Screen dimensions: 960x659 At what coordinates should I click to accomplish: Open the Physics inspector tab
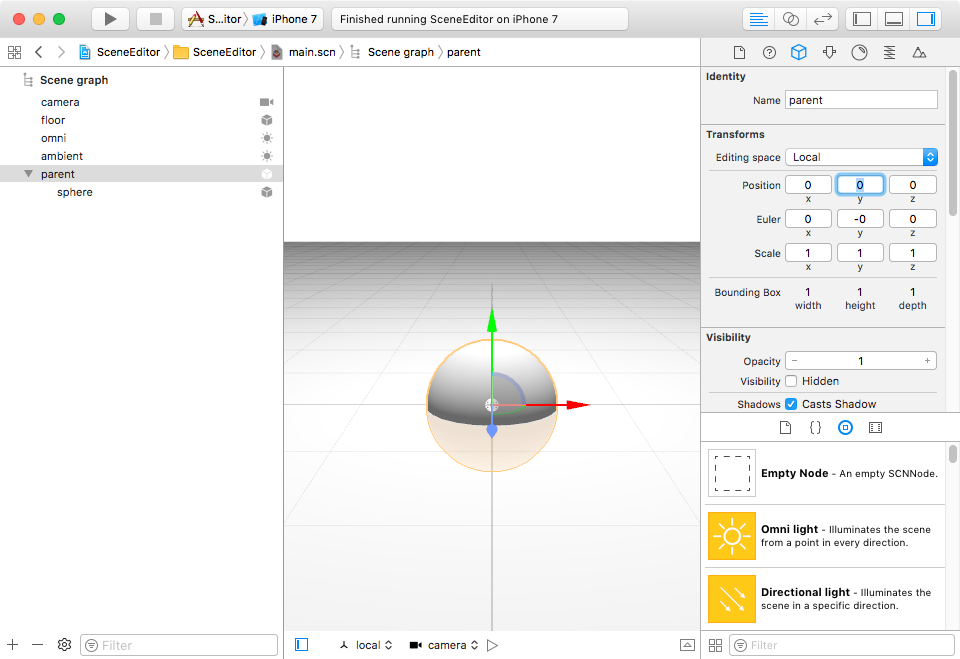point(889,53)
